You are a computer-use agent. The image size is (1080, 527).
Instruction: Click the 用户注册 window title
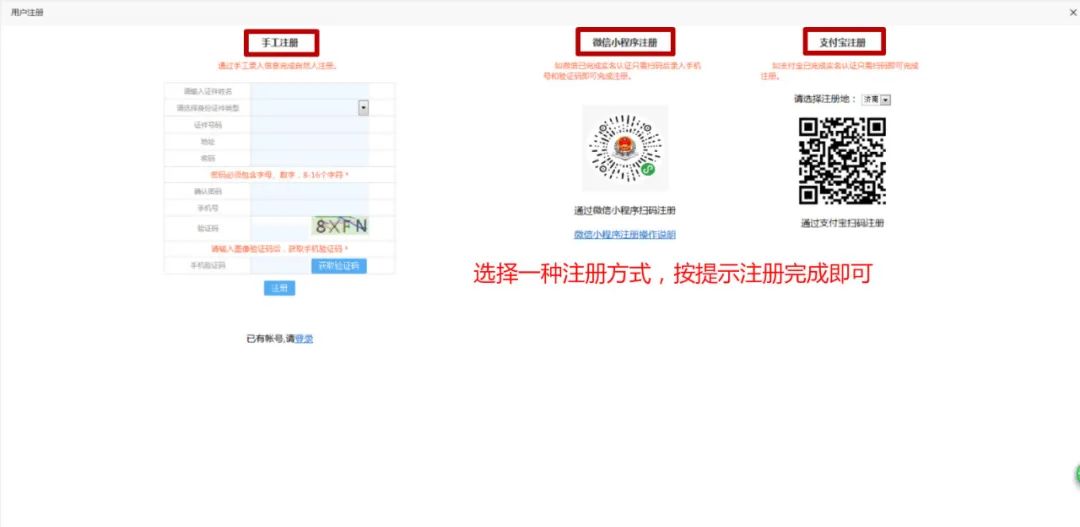coord(27,12)
